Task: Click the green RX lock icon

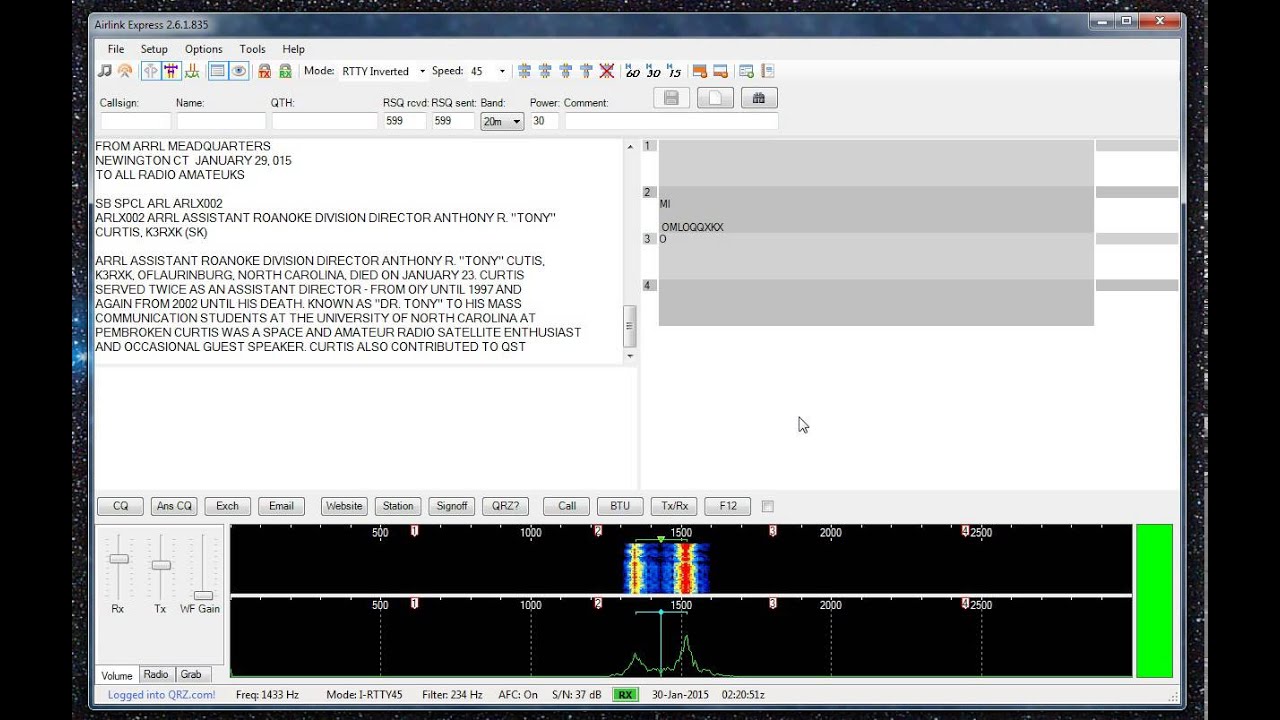Action: point(285,71)
